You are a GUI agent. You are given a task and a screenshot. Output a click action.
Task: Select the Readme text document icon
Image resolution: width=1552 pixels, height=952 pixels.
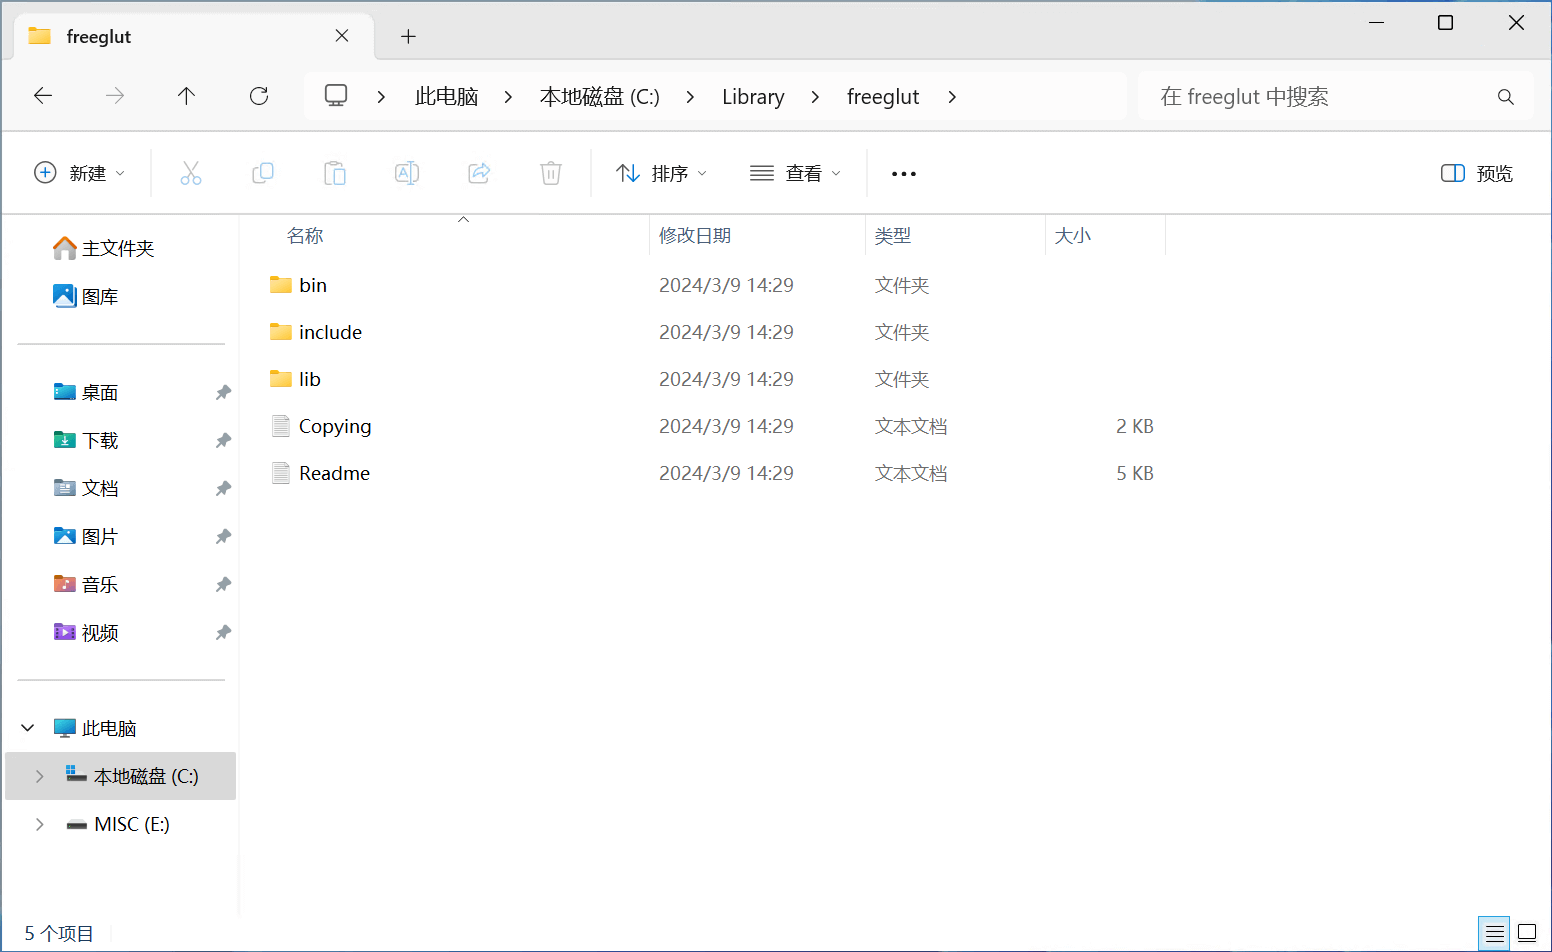click(281, 473)
